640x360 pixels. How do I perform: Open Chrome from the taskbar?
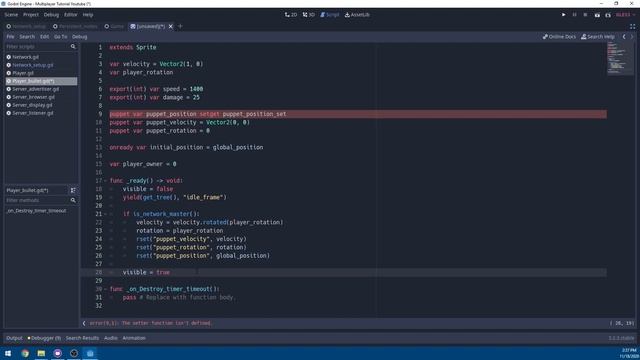click(x=25, y=353)
